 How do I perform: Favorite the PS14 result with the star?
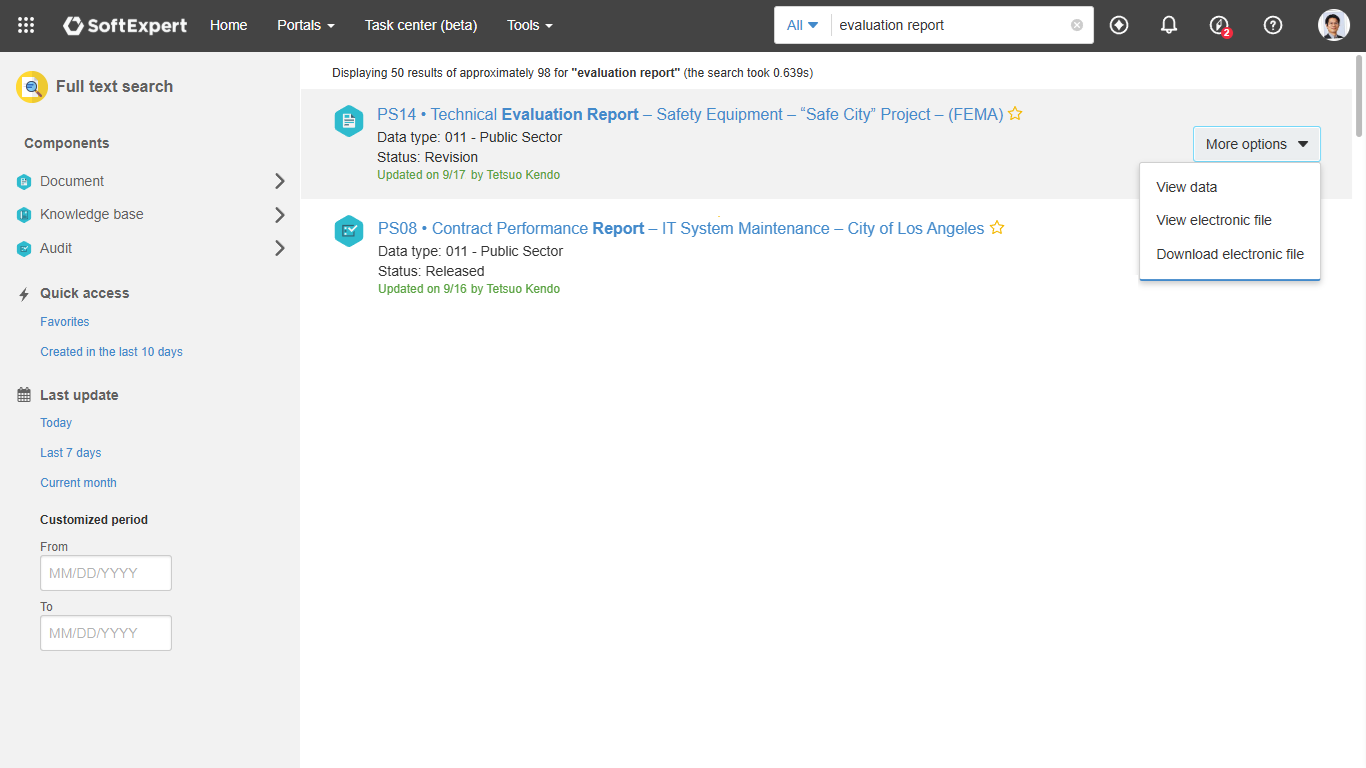[x=1015, y=114]
